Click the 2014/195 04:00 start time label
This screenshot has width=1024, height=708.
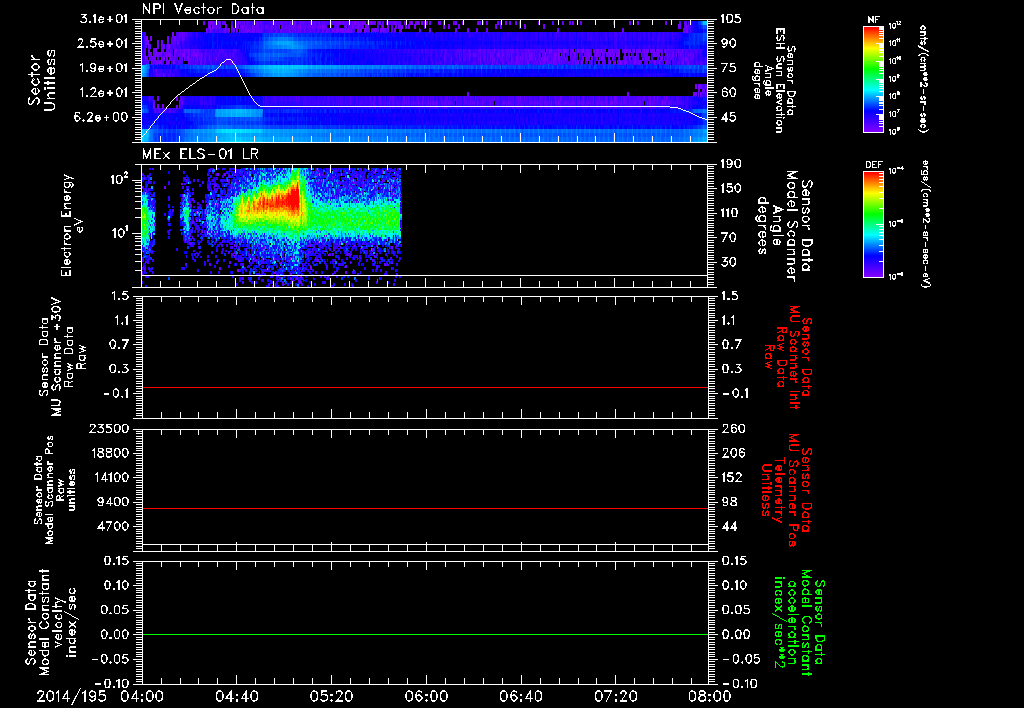pyautogui.click(x=100, y=697)
